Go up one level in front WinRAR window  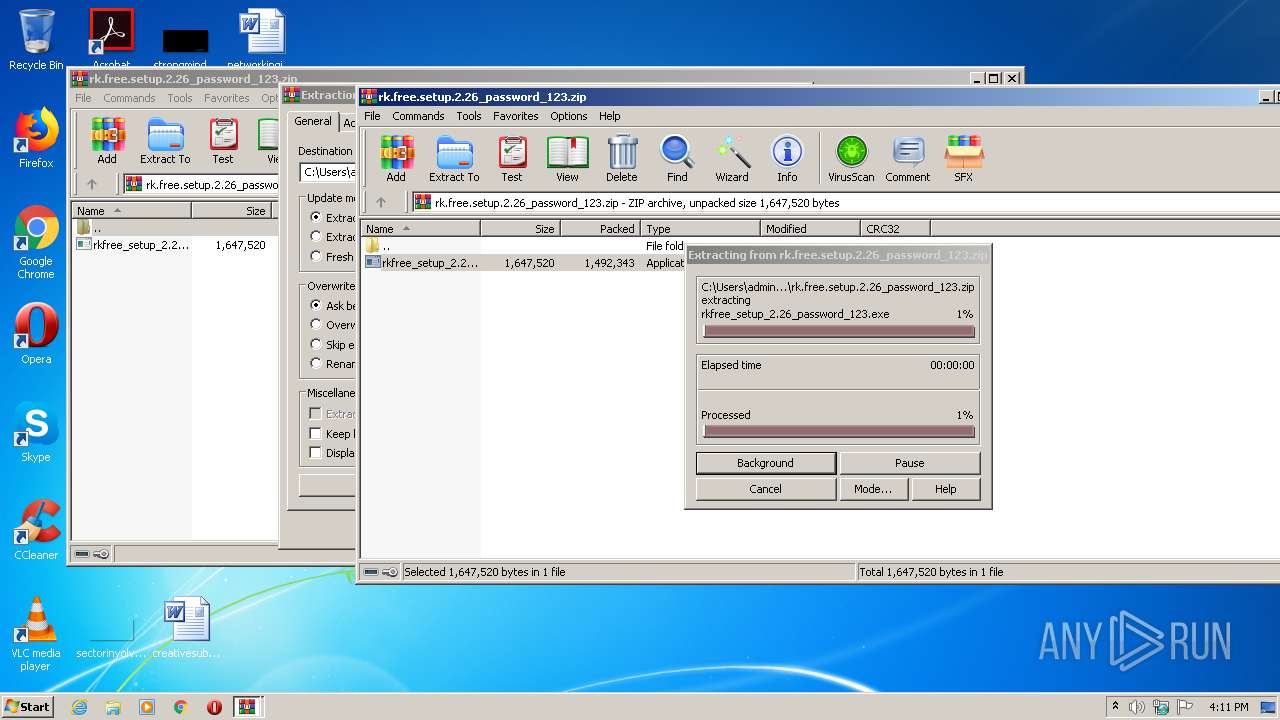381,202
